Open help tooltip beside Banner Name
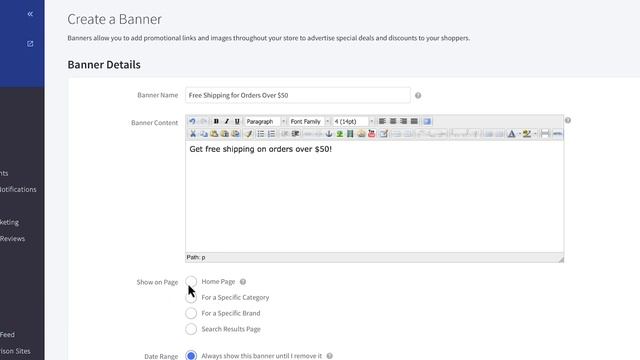The width and height of the screenshot is (640, 360). tap(418, 96)
